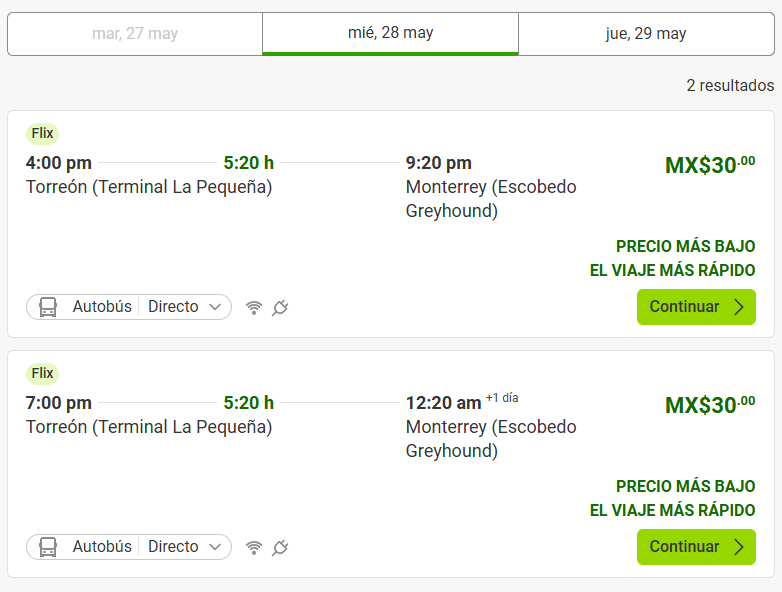The image size is (782, 592).
Task: Click the Wi-Fi icon on the 4:00 pm trip
Action: click(x=254, y=308)
